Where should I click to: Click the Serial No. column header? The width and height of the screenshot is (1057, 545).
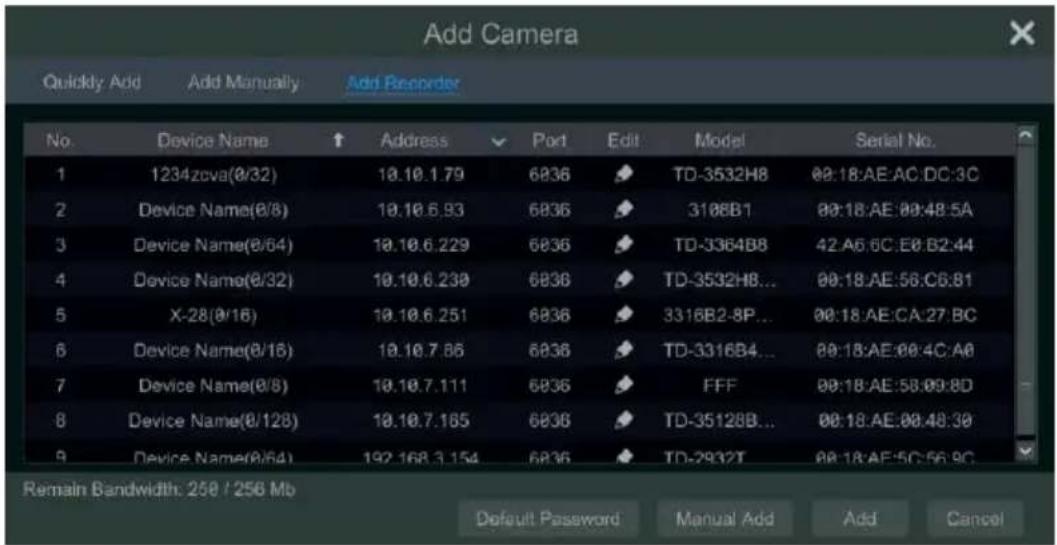coord(895,142)
